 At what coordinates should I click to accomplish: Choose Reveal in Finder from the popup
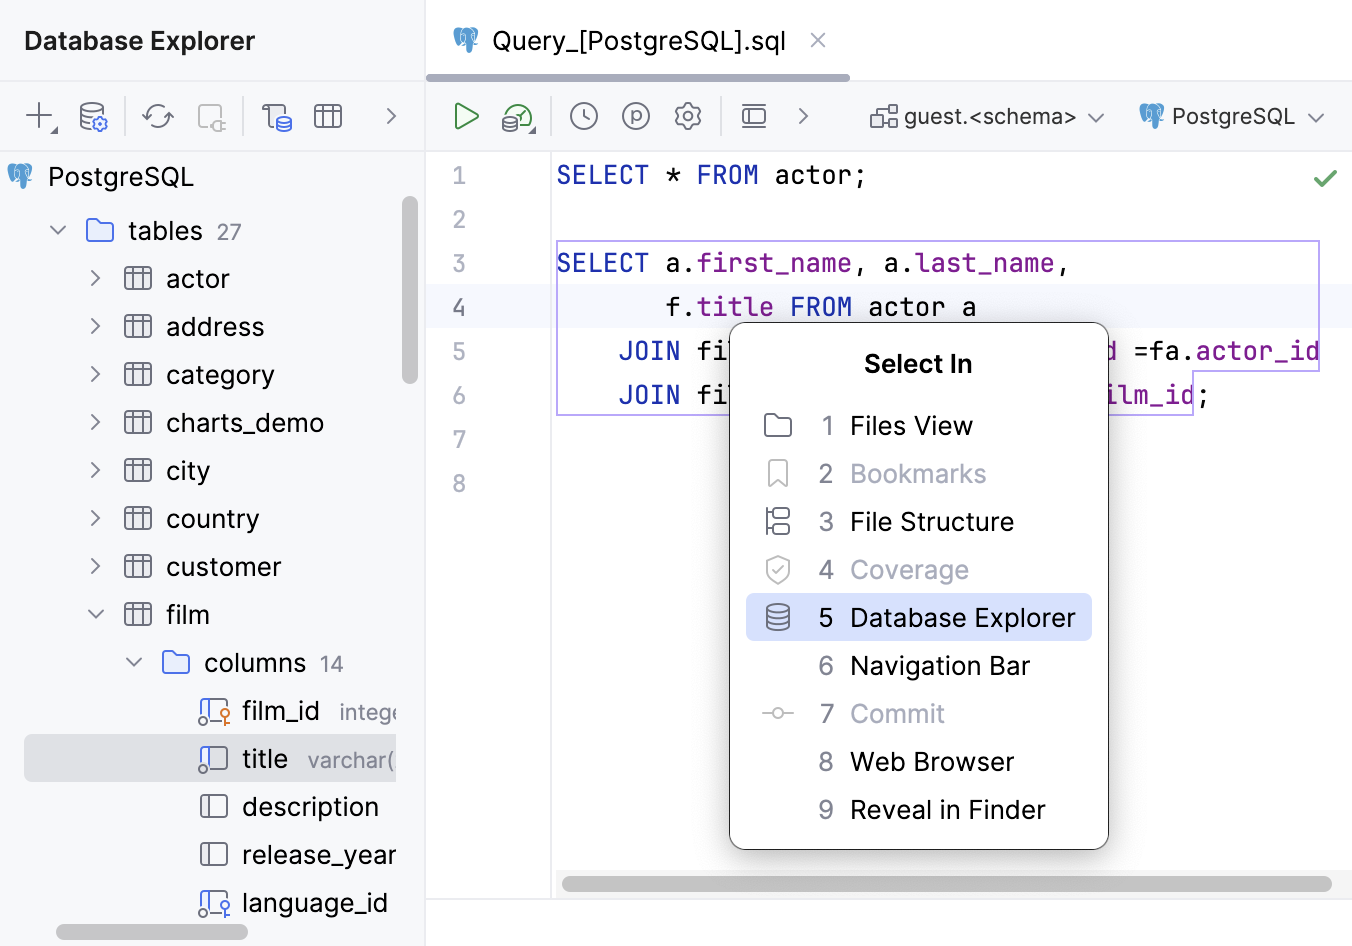(947, 809)
